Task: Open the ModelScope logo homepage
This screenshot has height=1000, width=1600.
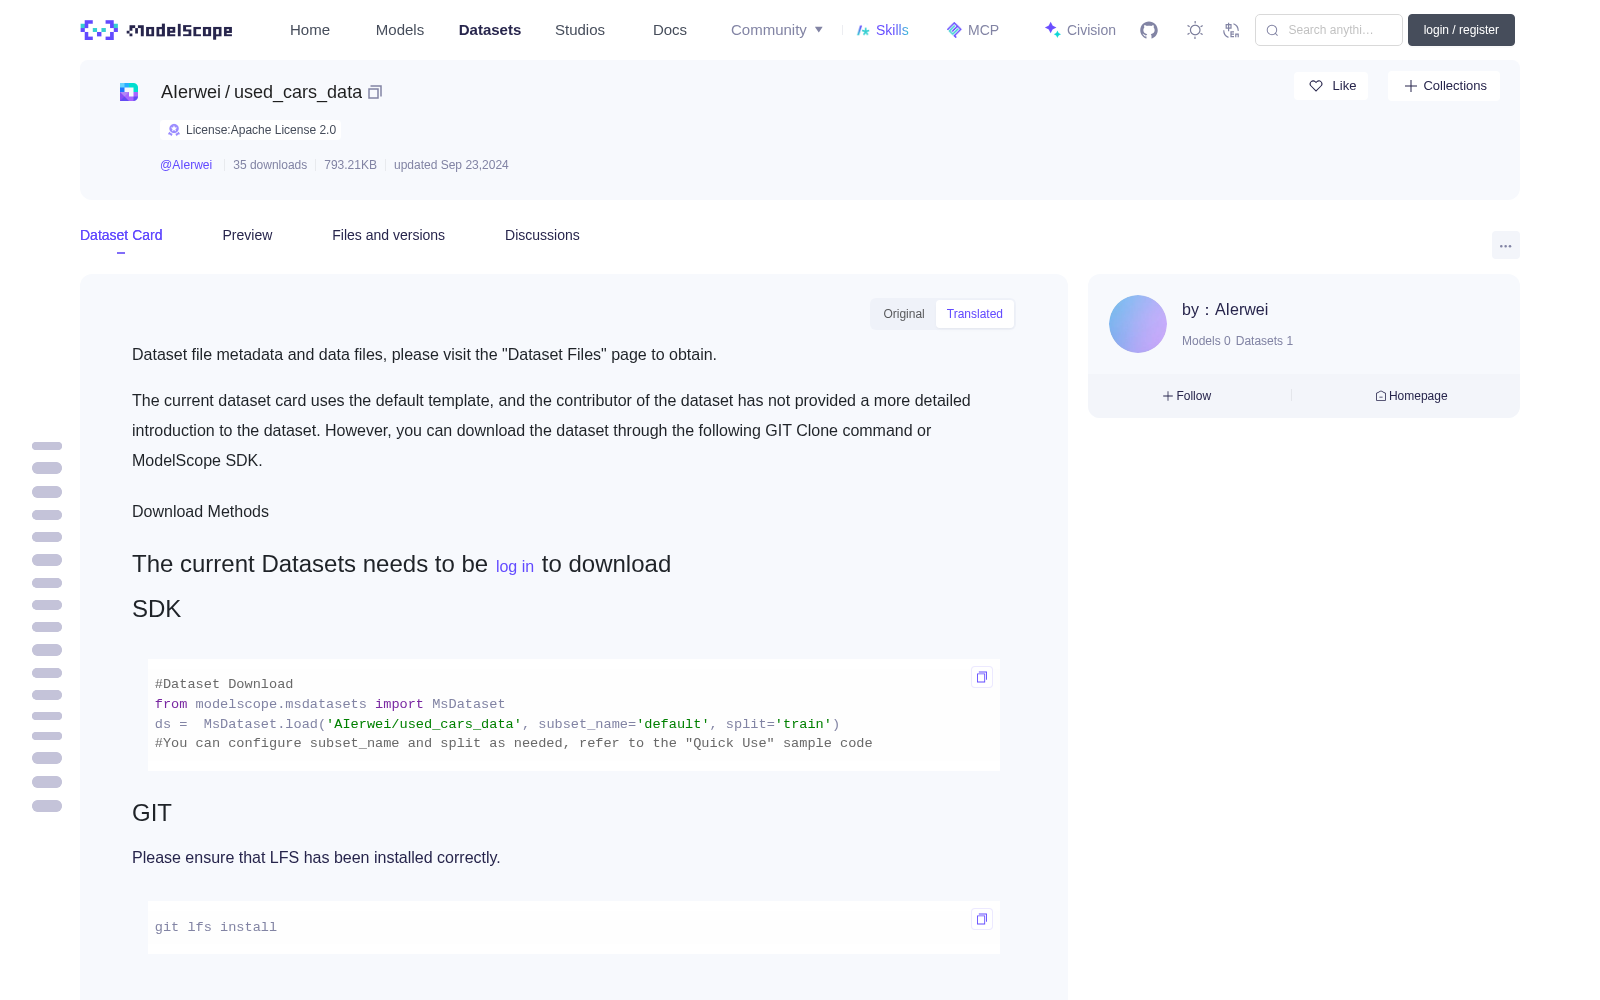Action: tap(156, 30)
